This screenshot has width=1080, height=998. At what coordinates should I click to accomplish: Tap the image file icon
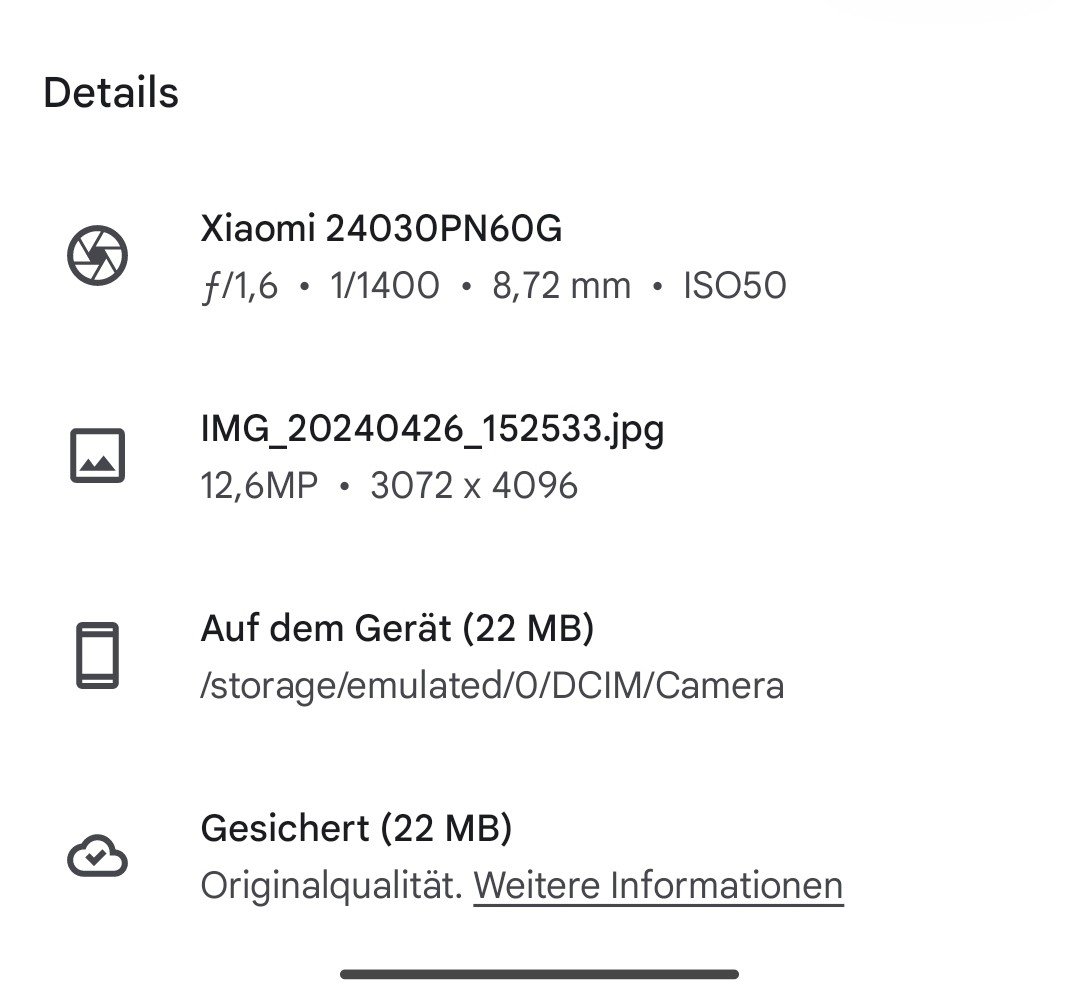(97, 455)
